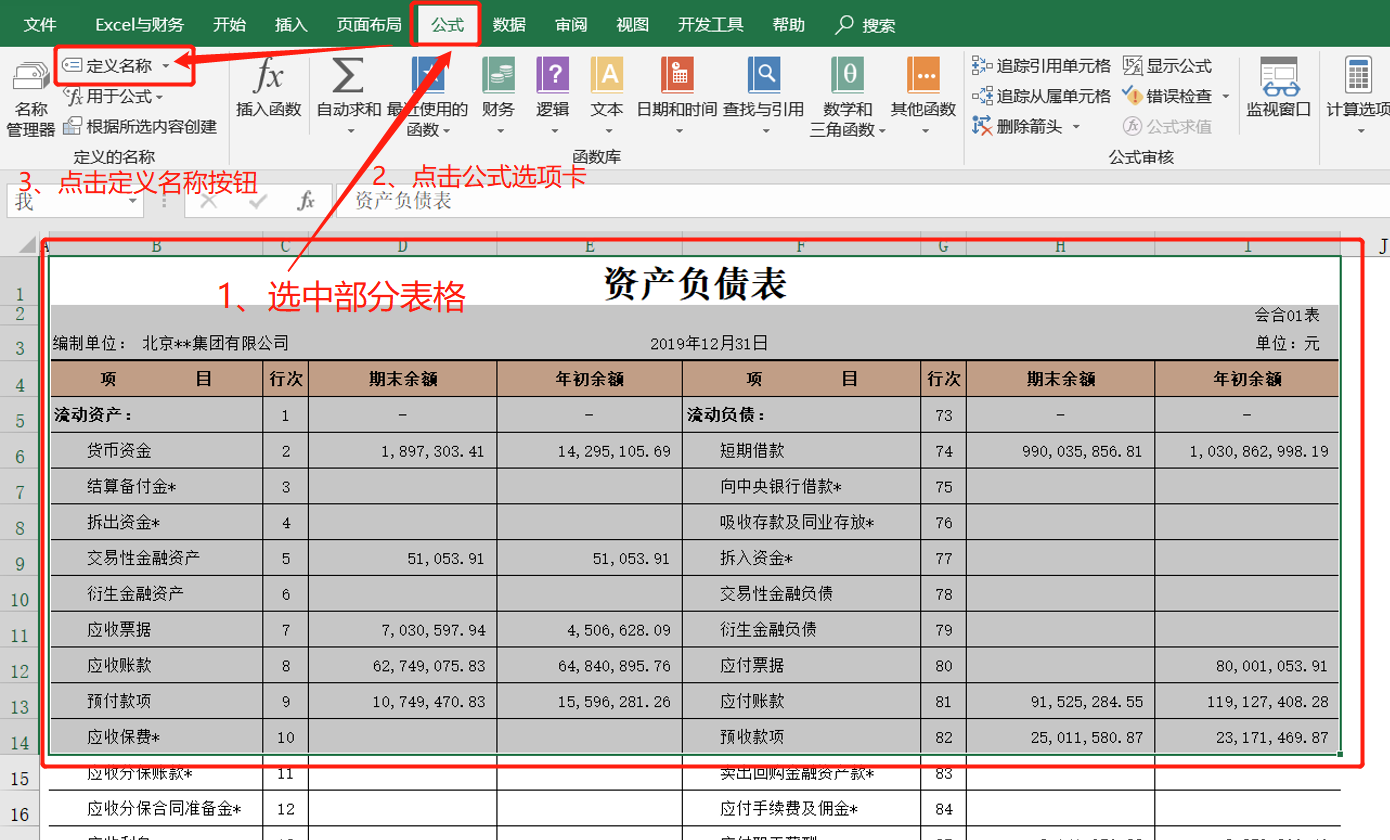Screen dimensions: 1390x840
Task: Open the Help (帮助) tab
Action: (790, 25)
